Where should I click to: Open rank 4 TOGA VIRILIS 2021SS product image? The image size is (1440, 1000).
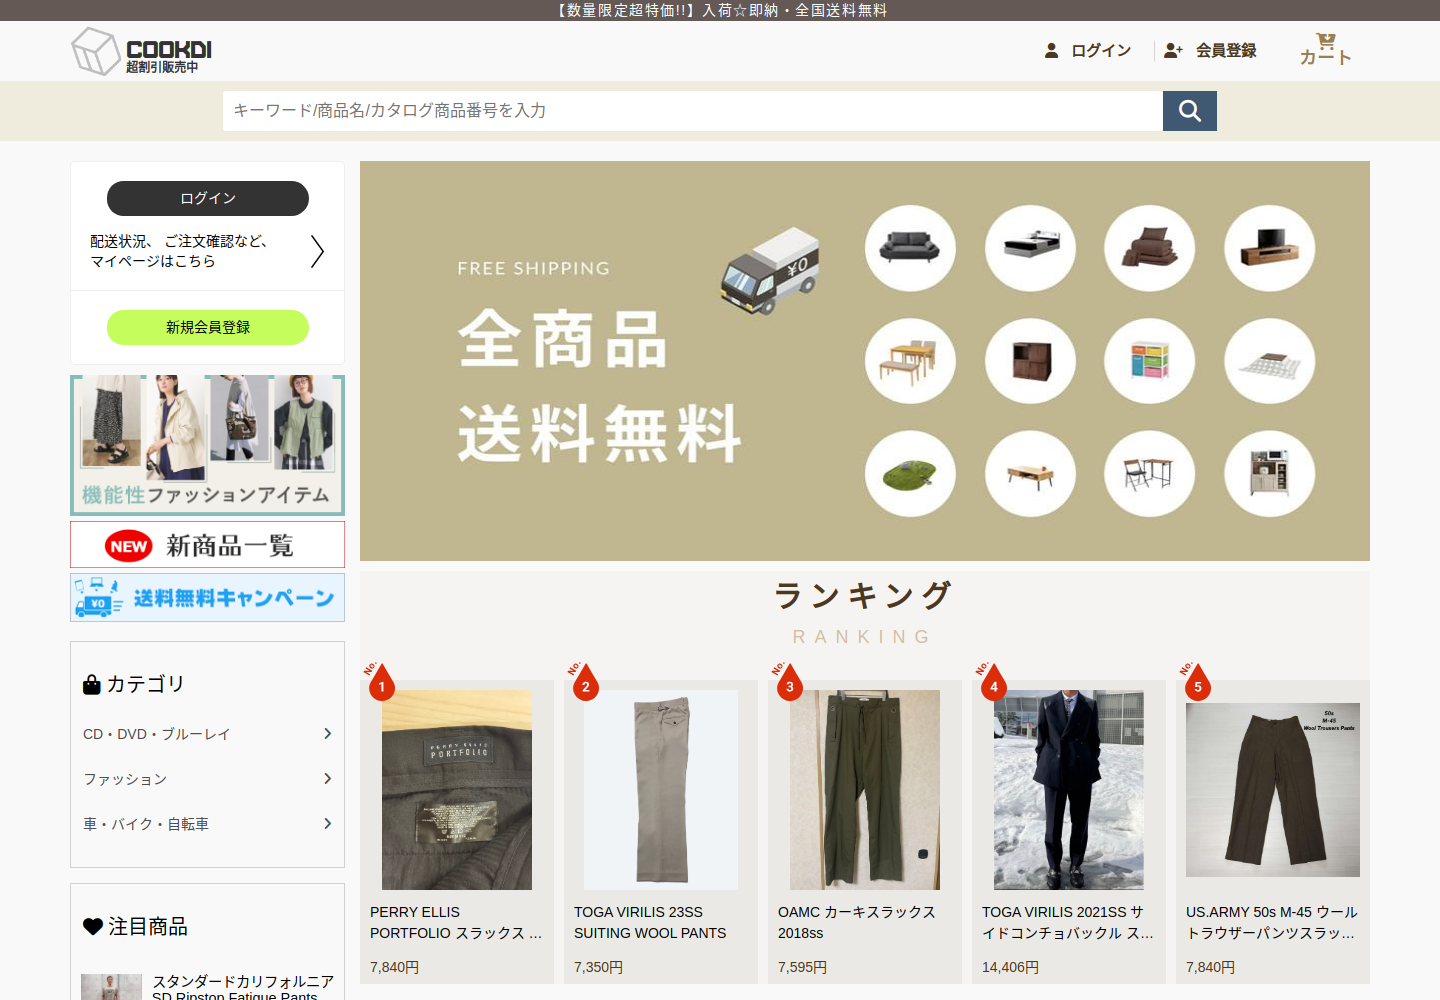point(1069,790)
